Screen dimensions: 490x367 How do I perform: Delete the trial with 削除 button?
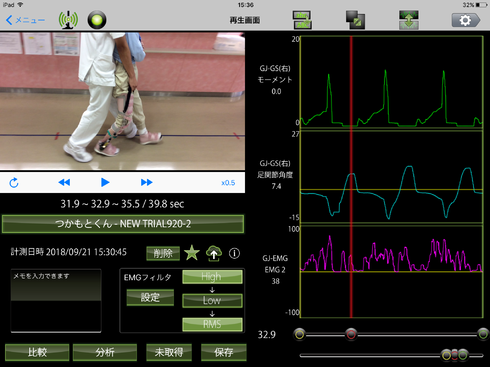pos(163,254)
